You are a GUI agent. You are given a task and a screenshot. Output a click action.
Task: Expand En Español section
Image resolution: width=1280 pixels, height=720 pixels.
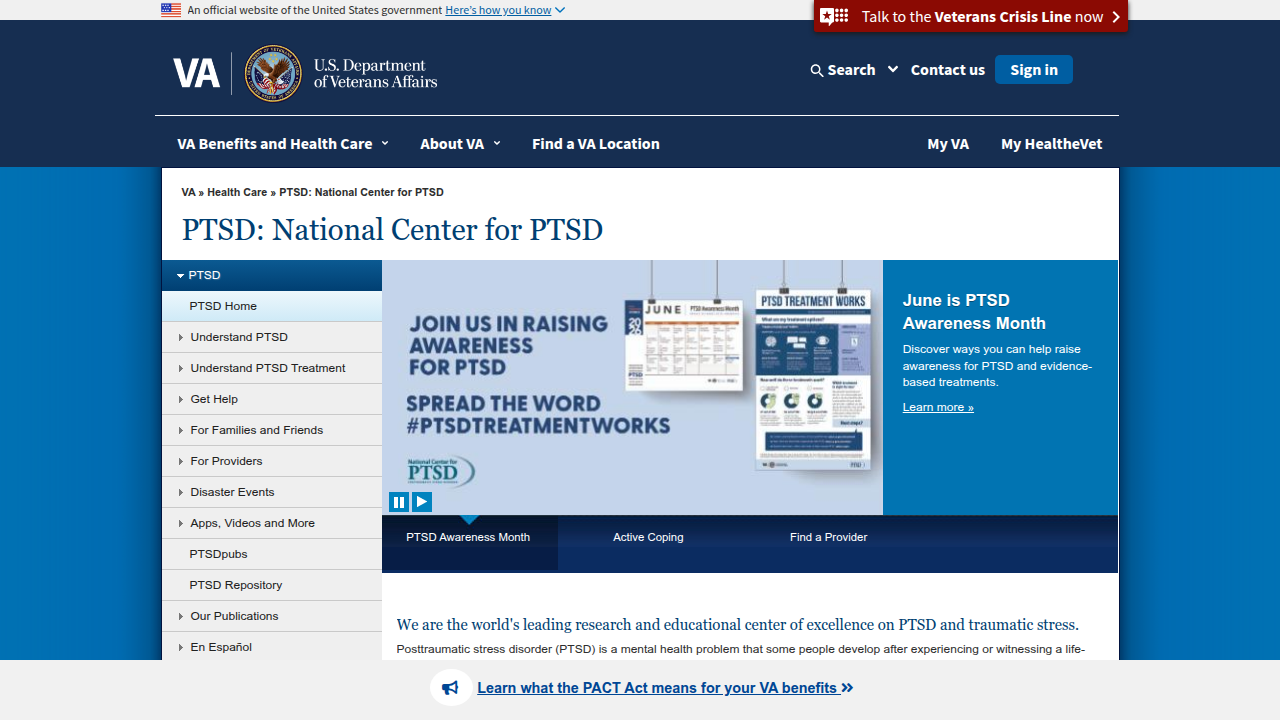tap(272, 647)
